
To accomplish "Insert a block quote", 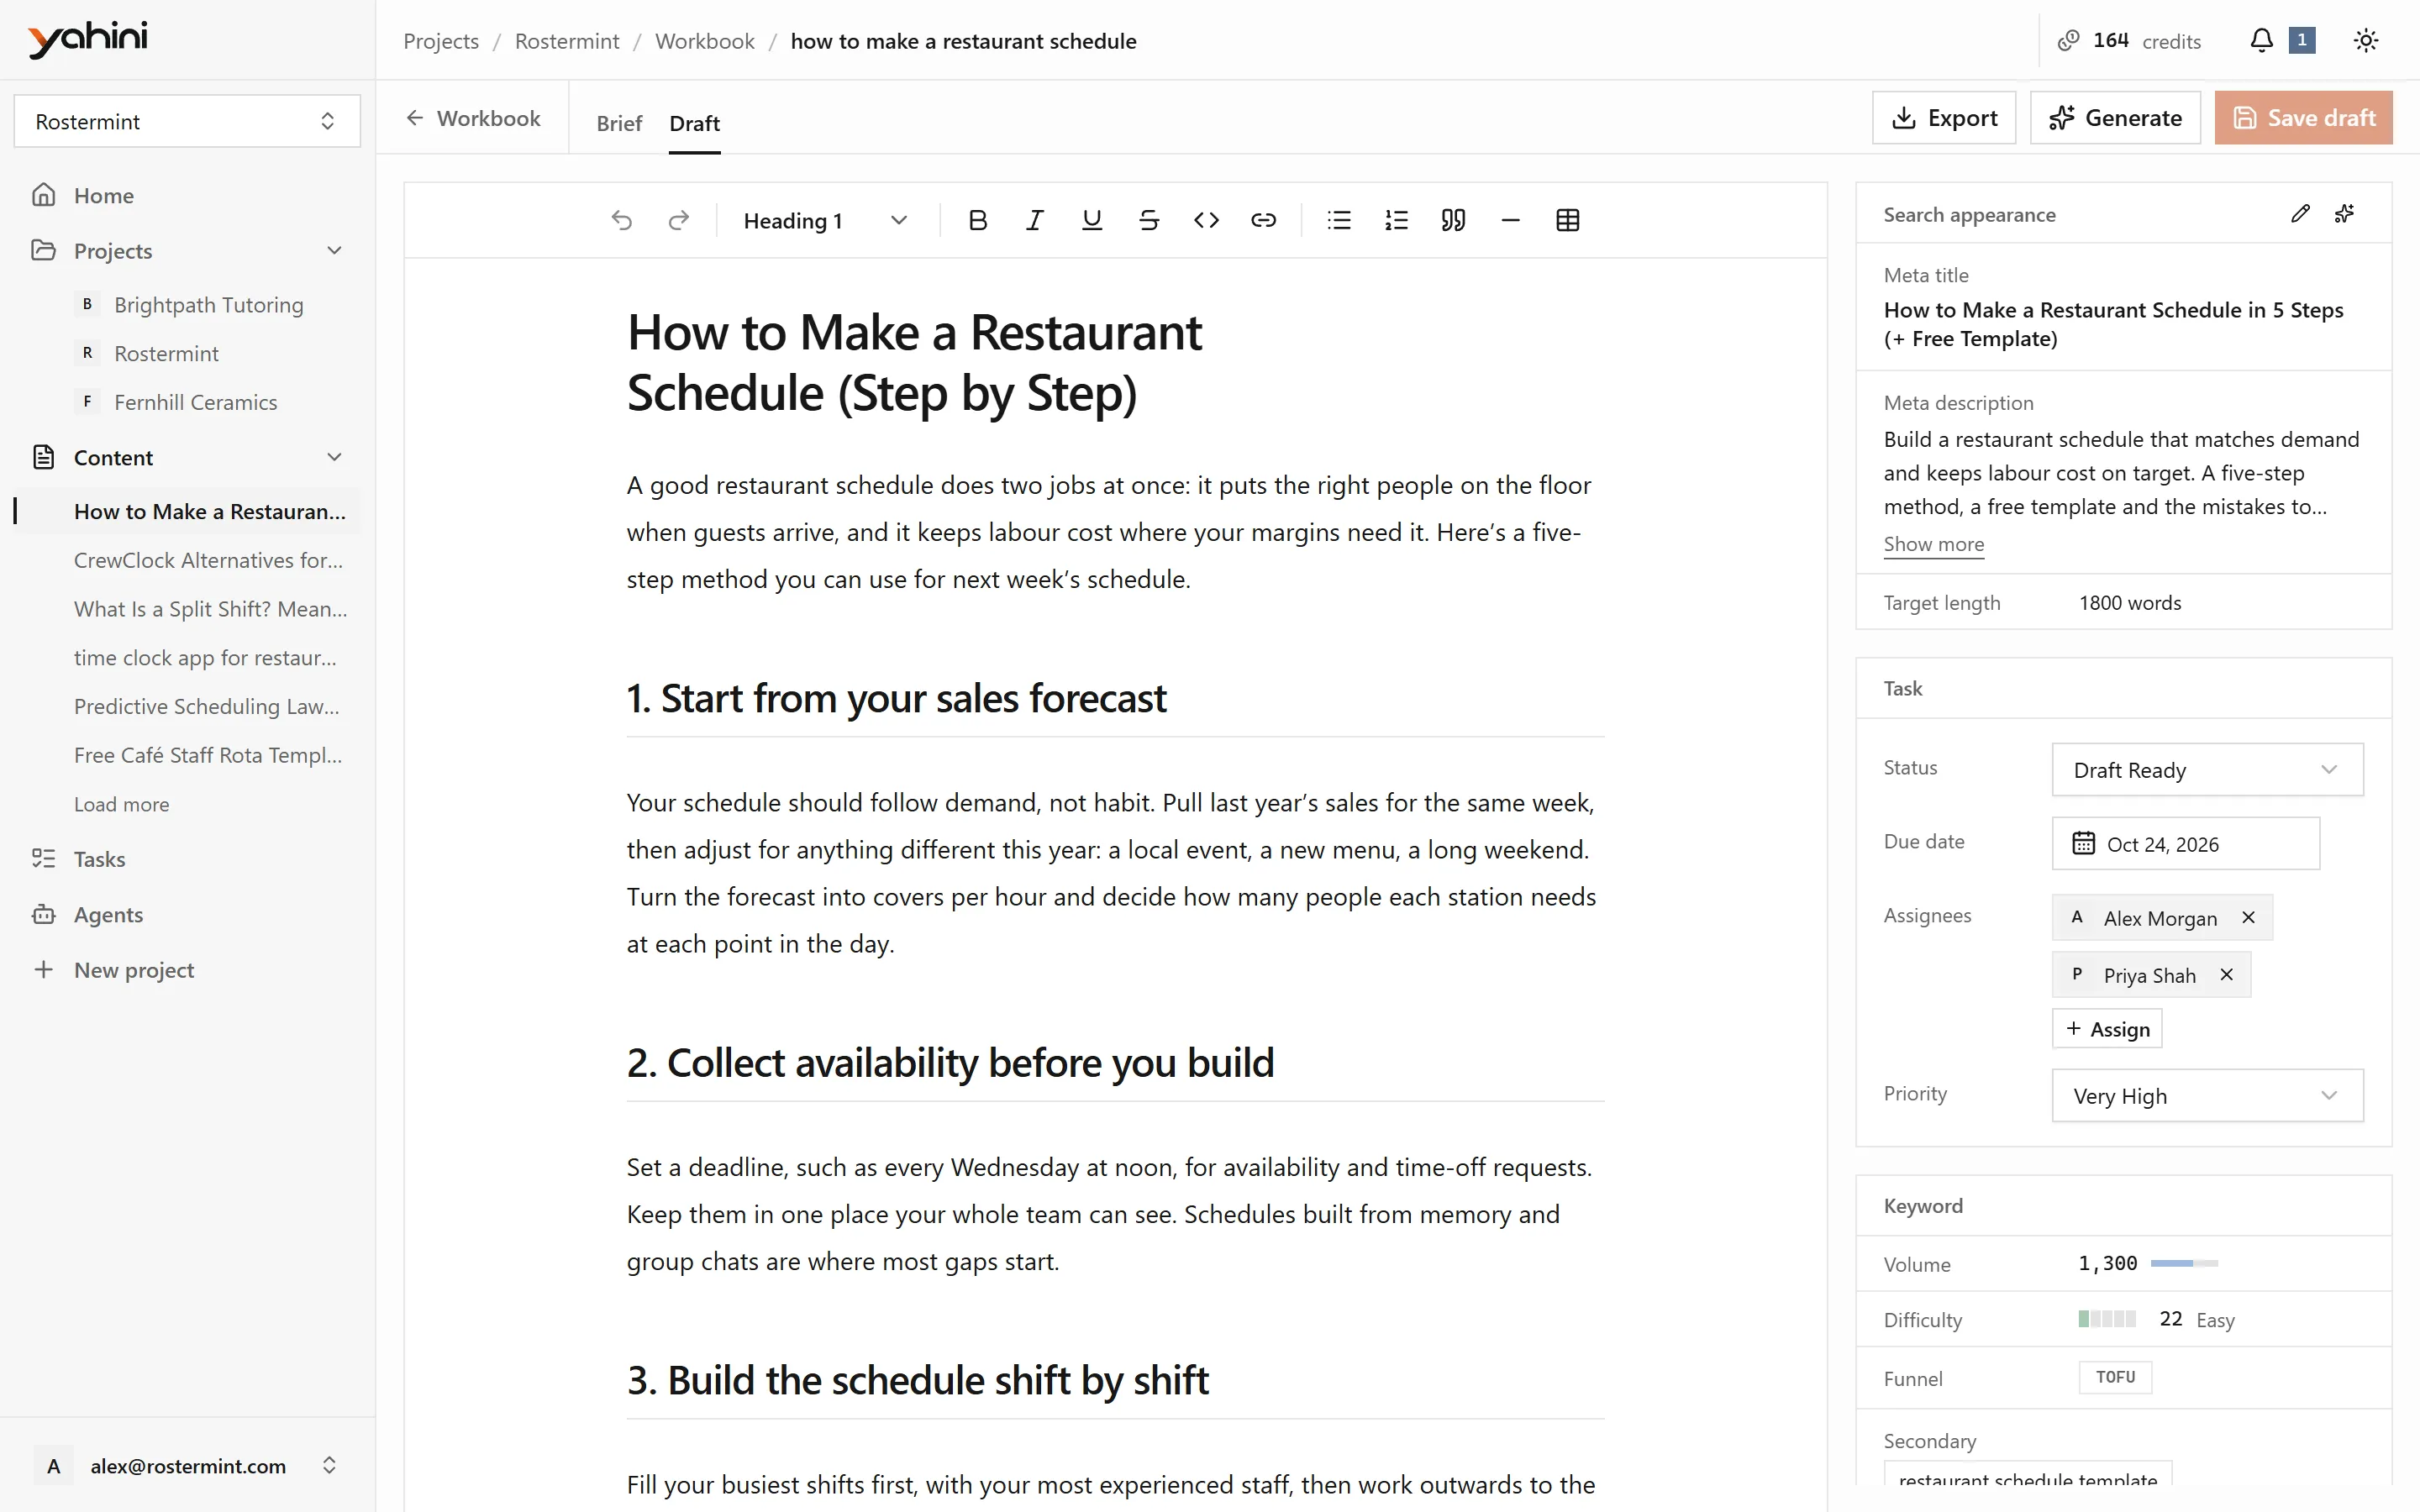I will (x=1453, y=220).
